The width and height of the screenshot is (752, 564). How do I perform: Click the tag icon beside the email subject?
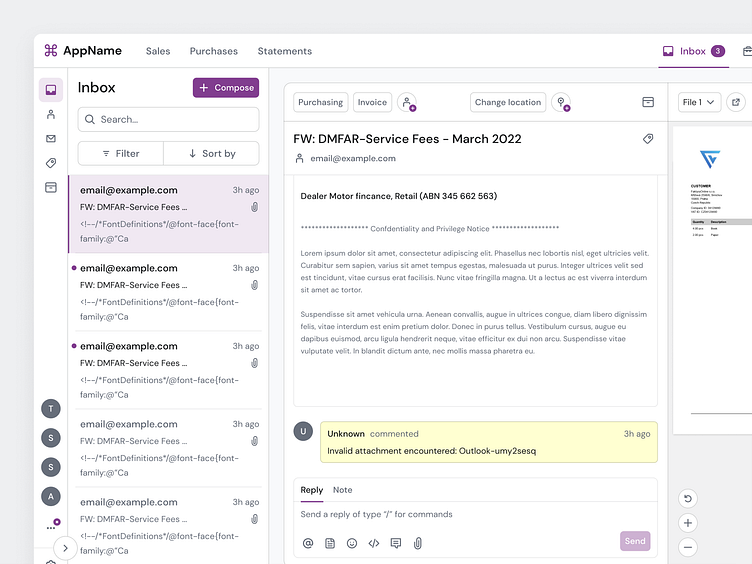(x=648, y=139)
